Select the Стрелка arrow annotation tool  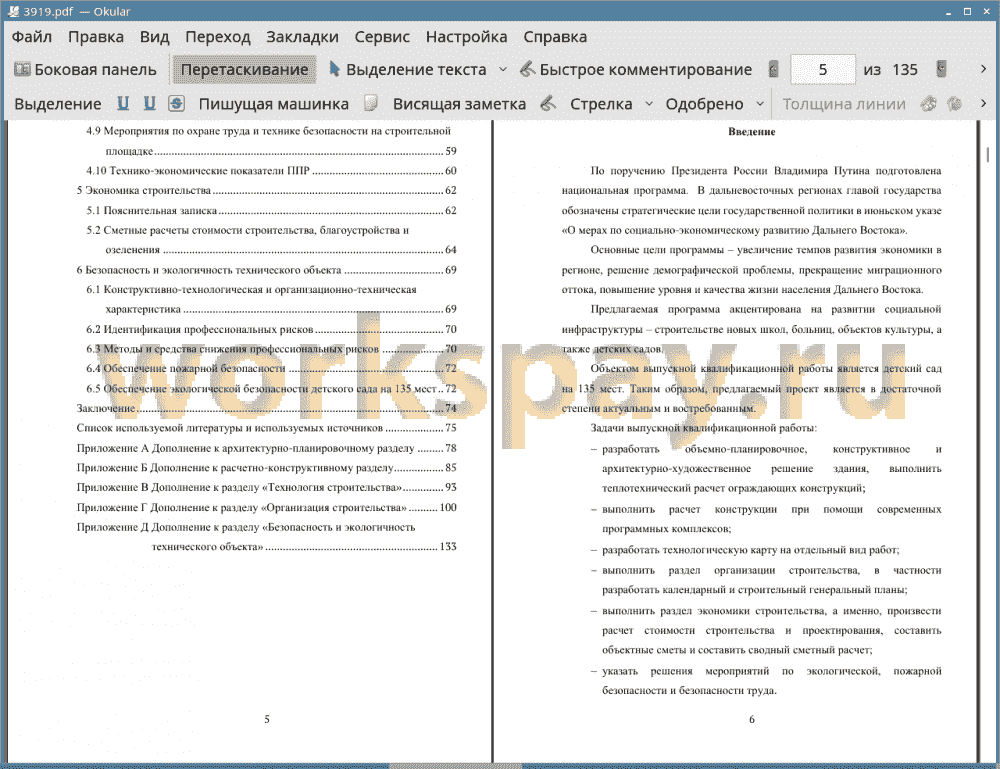pos(601,104)
